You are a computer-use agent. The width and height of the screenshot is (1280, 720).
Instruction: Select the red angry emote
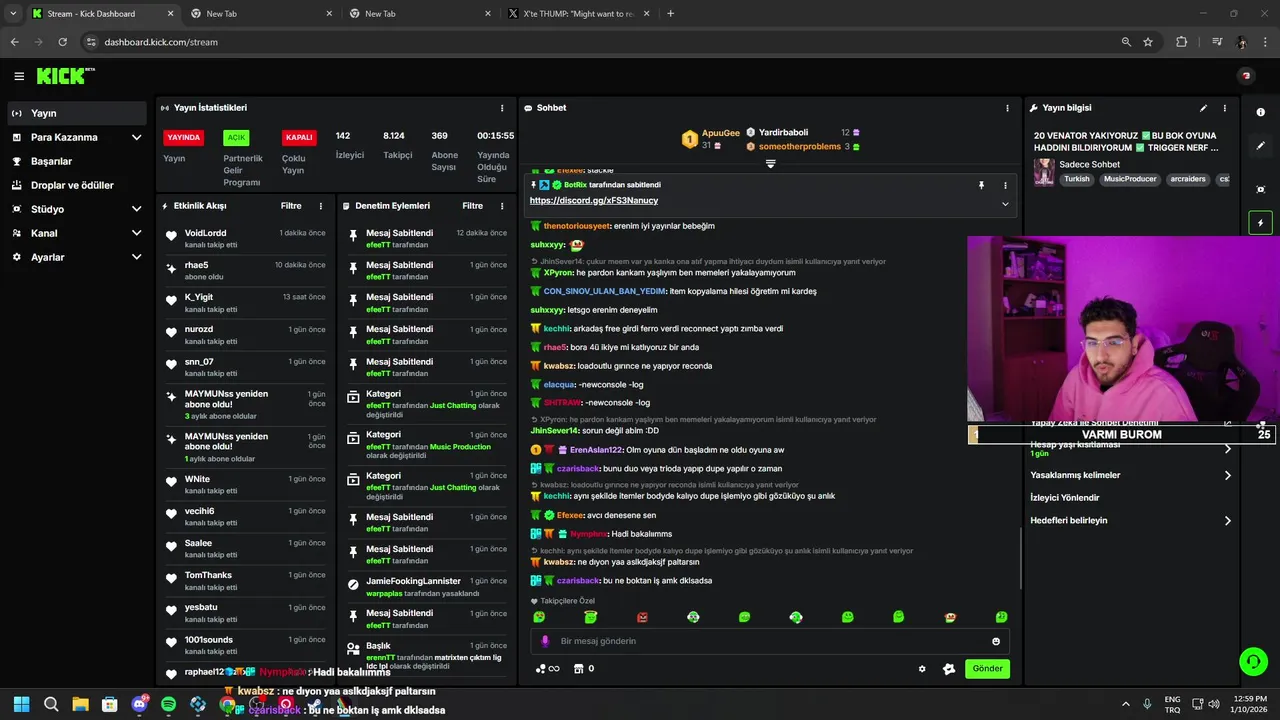tap(642, 617)
